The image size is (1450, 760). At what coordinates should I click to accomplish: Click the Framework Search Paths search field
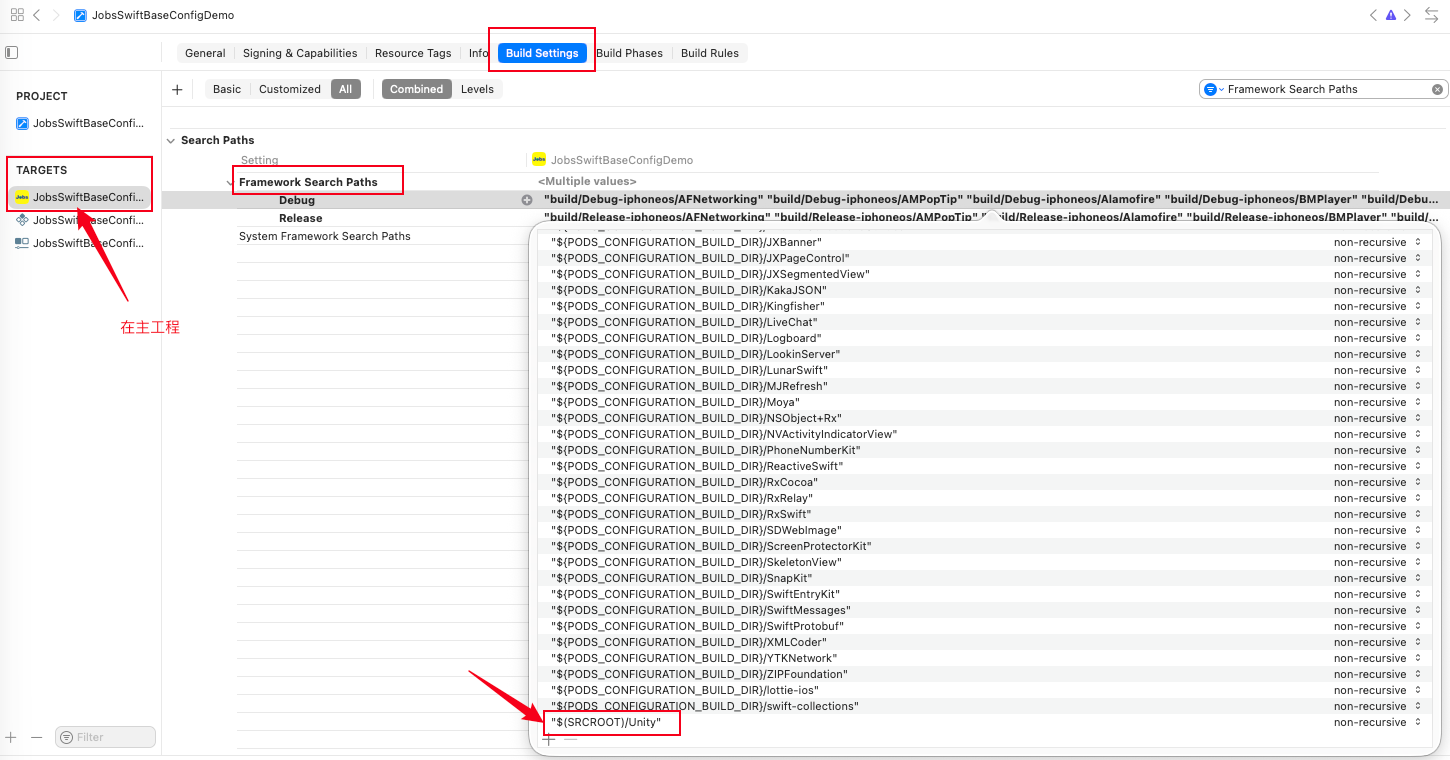[1324, 89]
